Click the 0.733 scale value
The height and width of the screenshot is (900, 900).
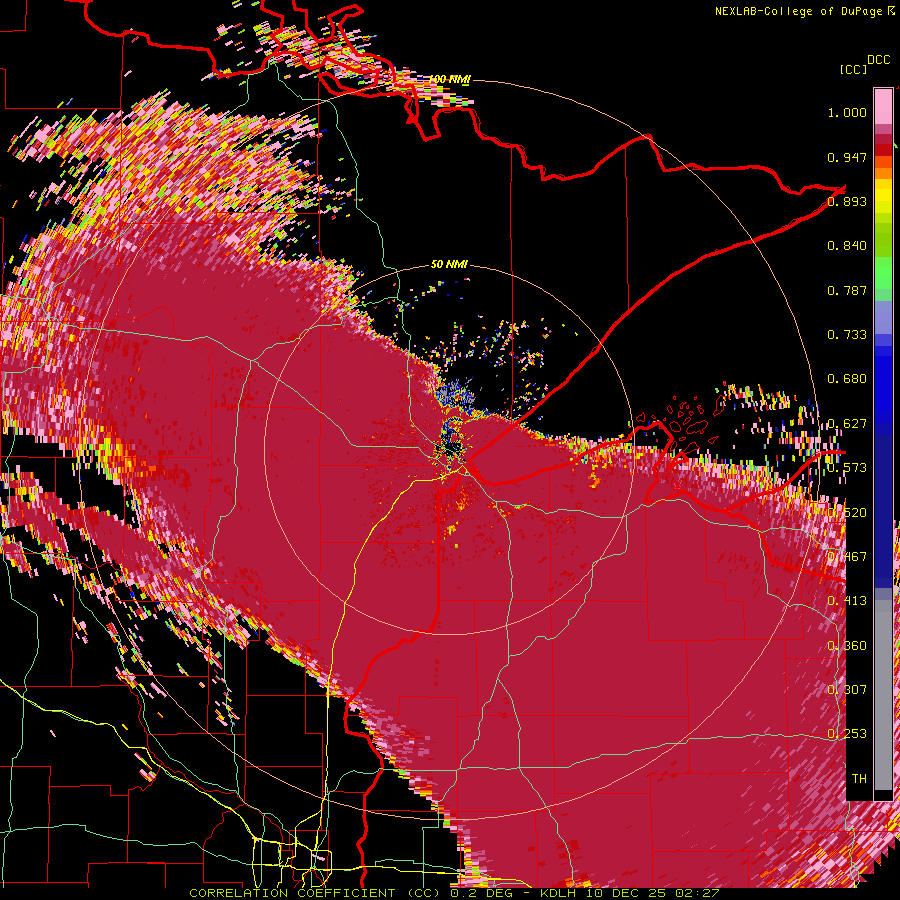(847, 335)
